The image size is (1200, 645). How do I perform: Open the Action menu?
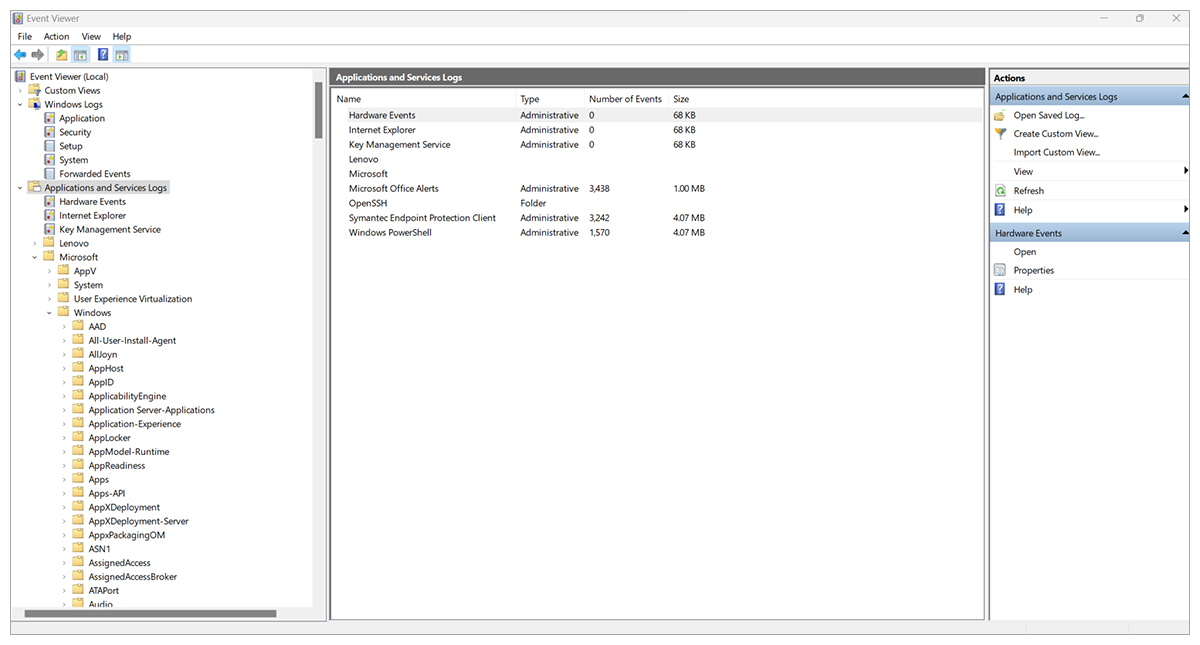(x=56, y=36)
